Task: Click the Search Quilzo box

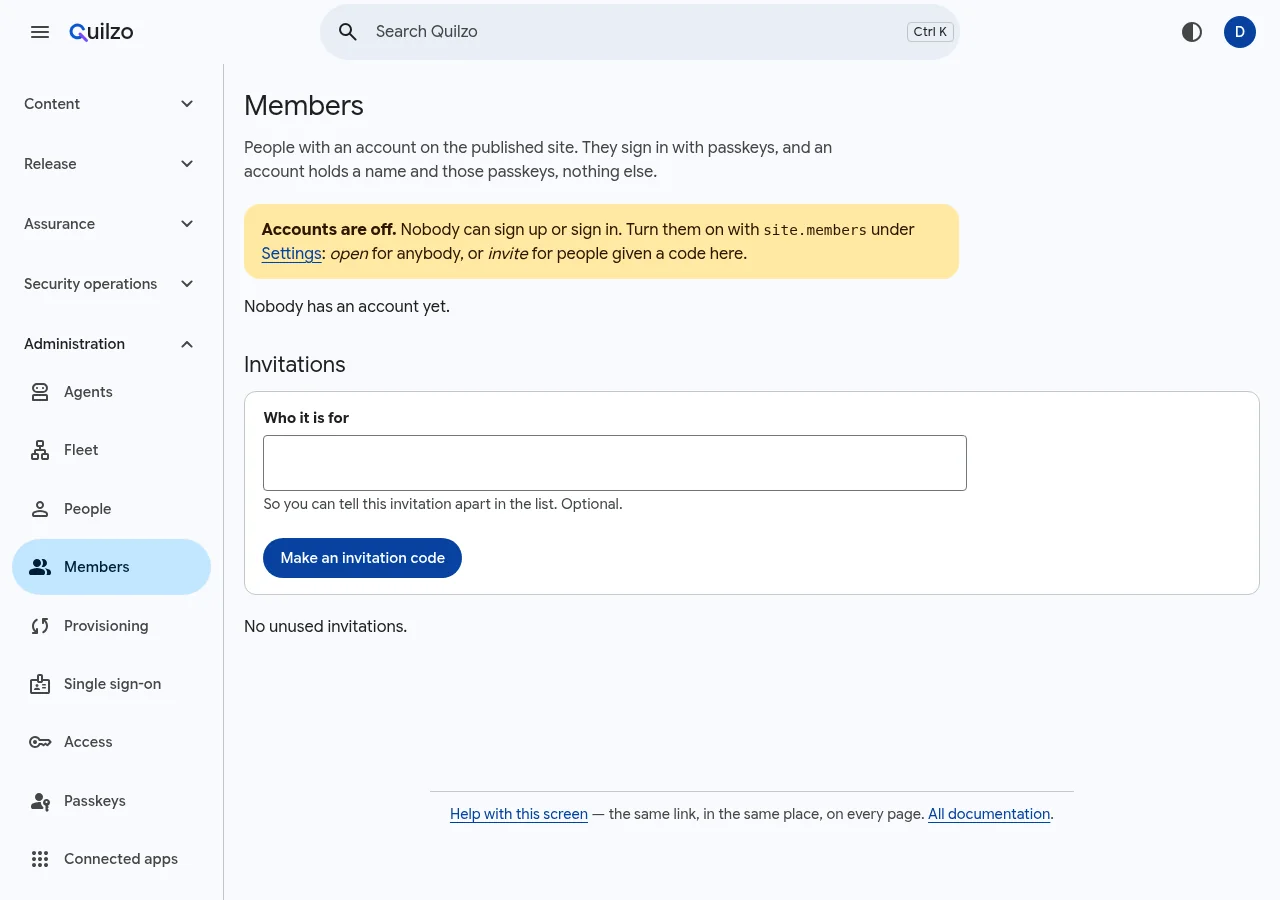Action: point(640,32)
